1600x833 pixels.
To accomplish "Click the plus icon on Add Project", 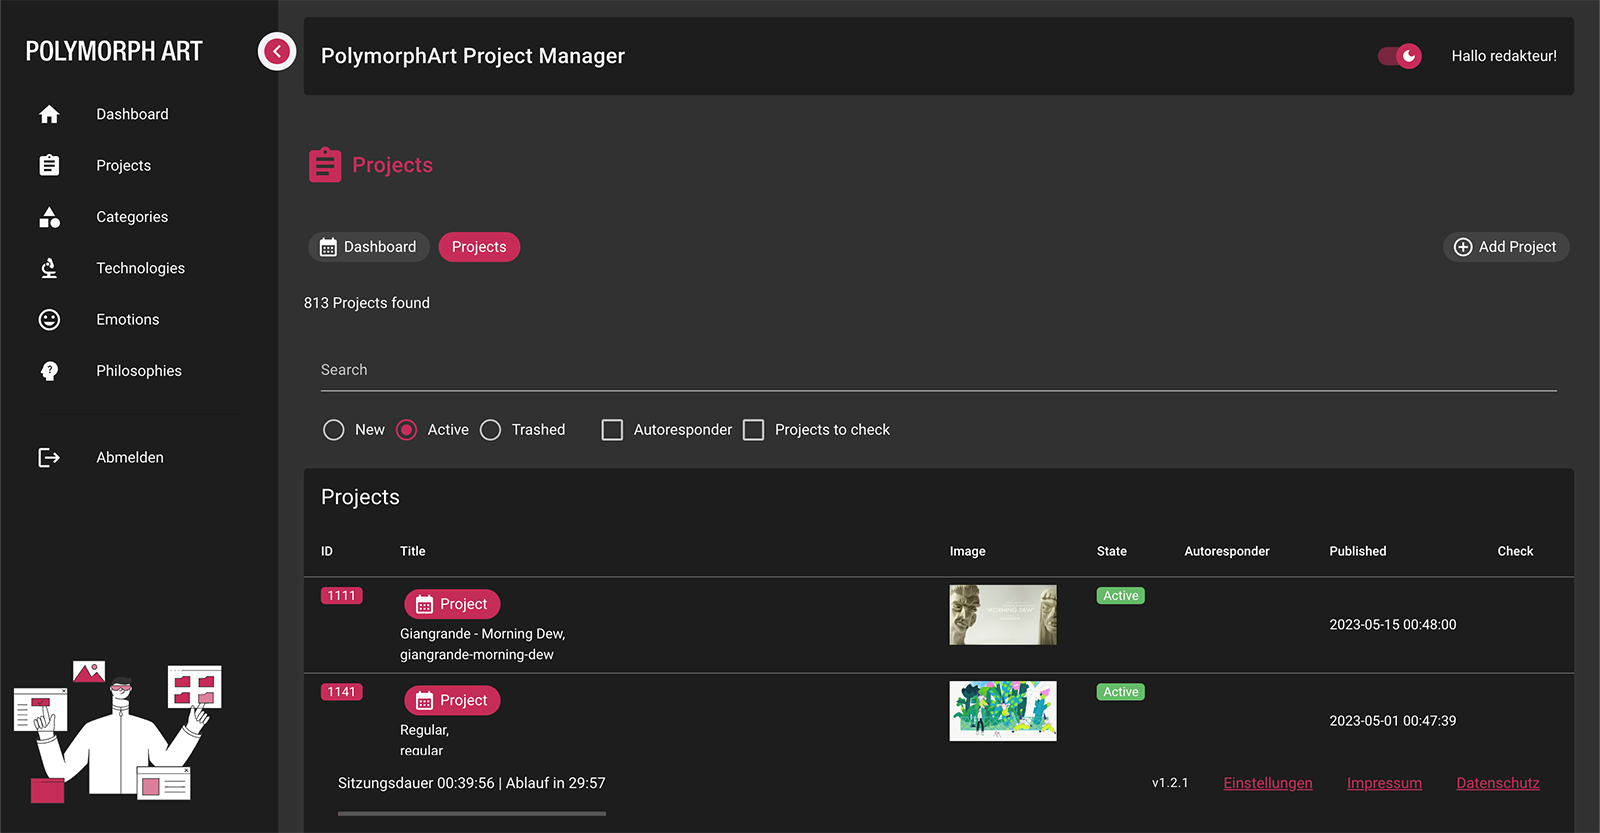I will click(x=1462, y=247).
